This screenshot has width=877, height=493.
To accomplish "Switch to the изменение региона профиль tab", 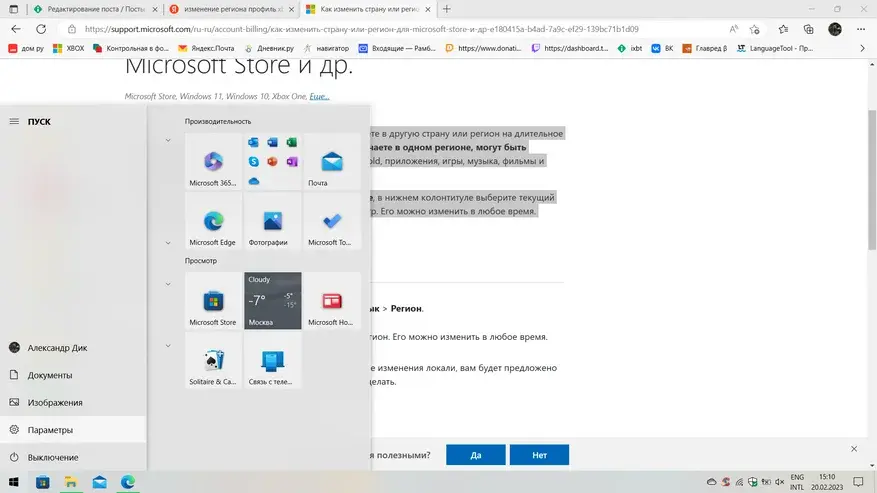I will pyautogui.click(x=232, y=9).
